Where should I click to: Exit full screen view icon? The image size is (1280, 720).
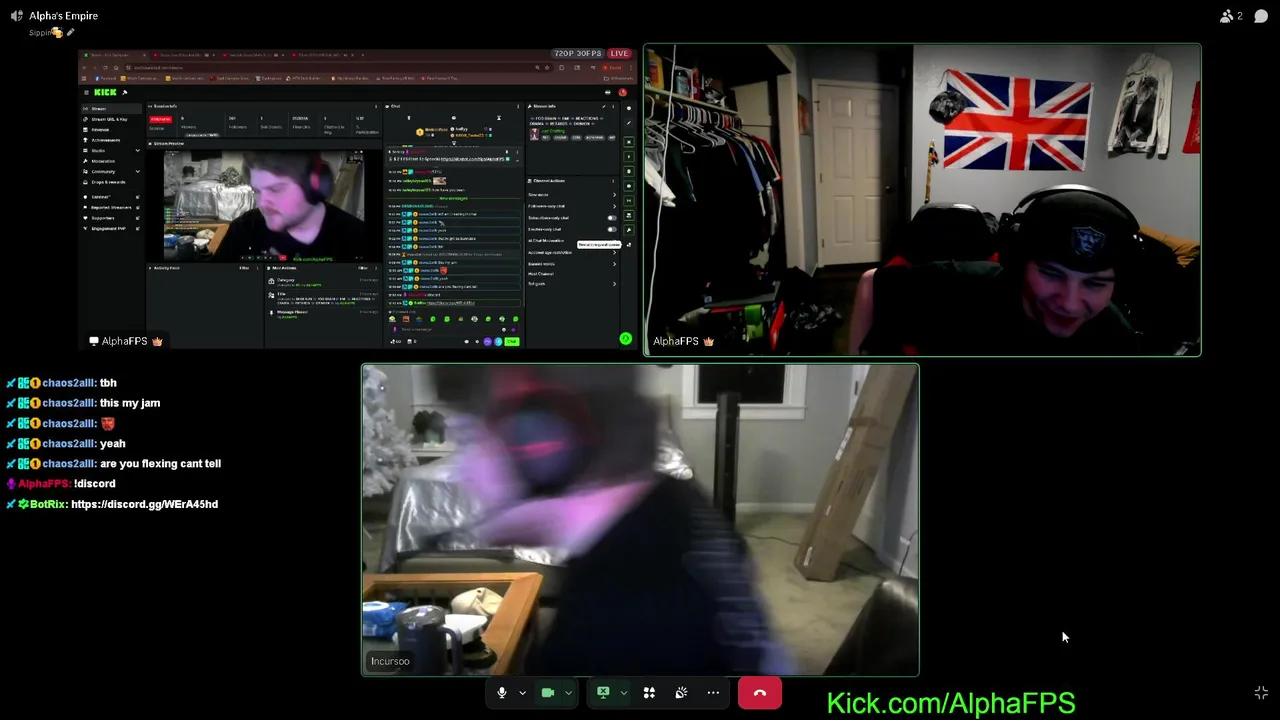[x=1261, y=692]
